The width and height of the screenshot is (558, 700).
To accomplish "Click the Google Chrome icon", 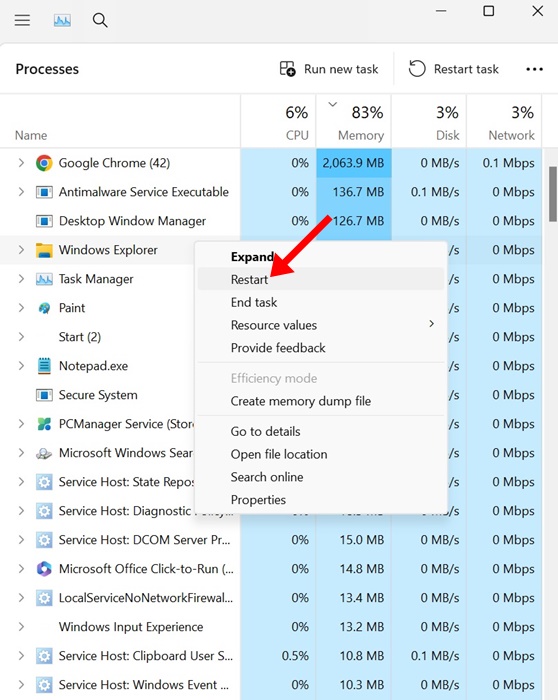I will click(x=44, y=163).
